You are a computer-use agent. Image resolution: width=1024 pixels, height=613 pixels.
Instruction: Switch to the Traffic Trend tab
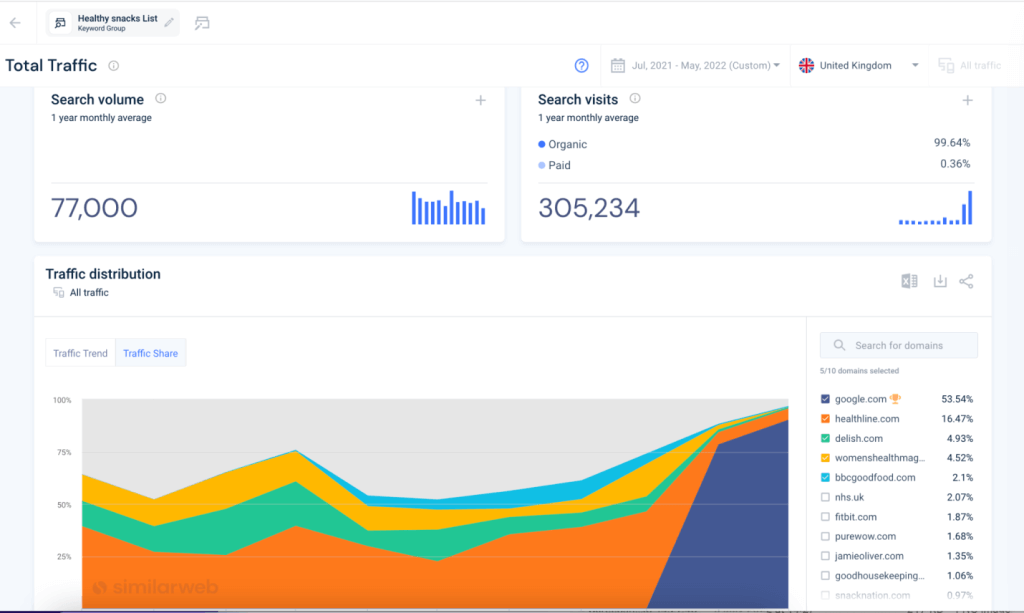80,353
